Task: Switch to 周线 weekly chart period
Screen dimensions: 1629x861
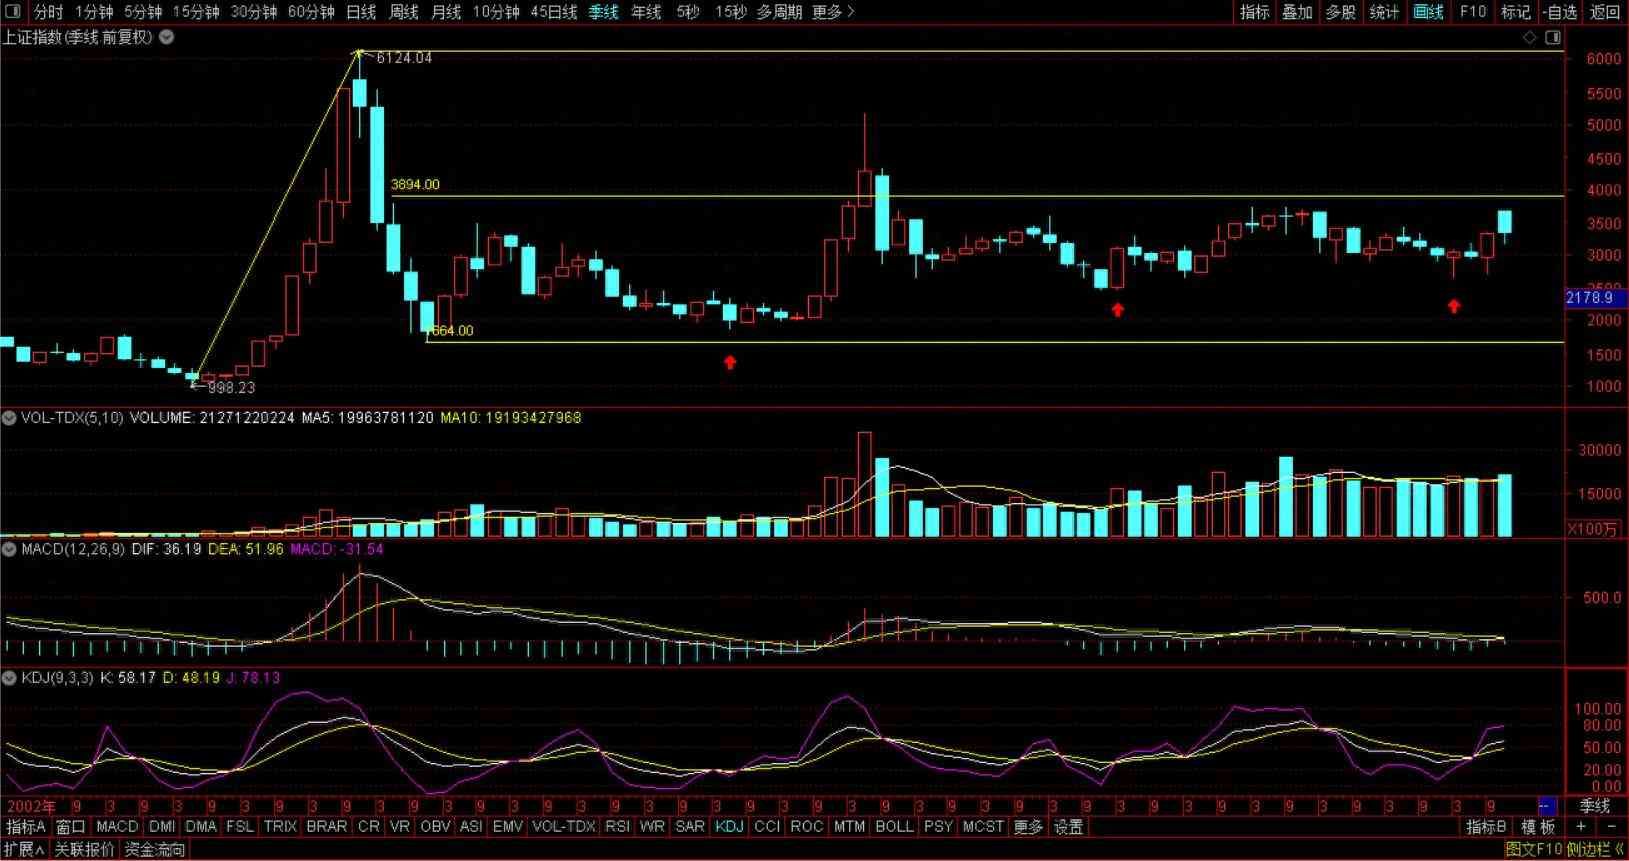Action: (403, 12)
